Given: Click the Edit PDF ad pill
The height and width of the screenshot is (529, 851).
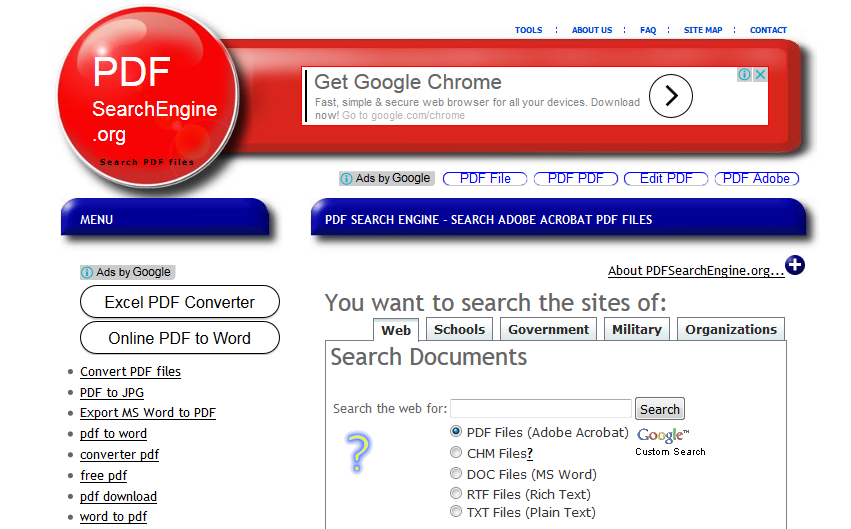Looking at the screenshot, I should [x=666, y=179].
